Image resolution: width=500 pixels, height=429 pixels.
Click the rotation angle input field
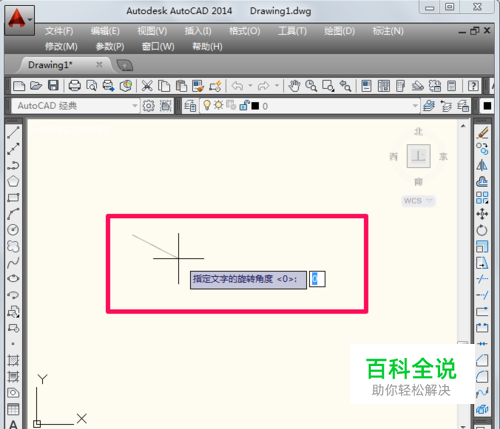(x=317, y=279)
